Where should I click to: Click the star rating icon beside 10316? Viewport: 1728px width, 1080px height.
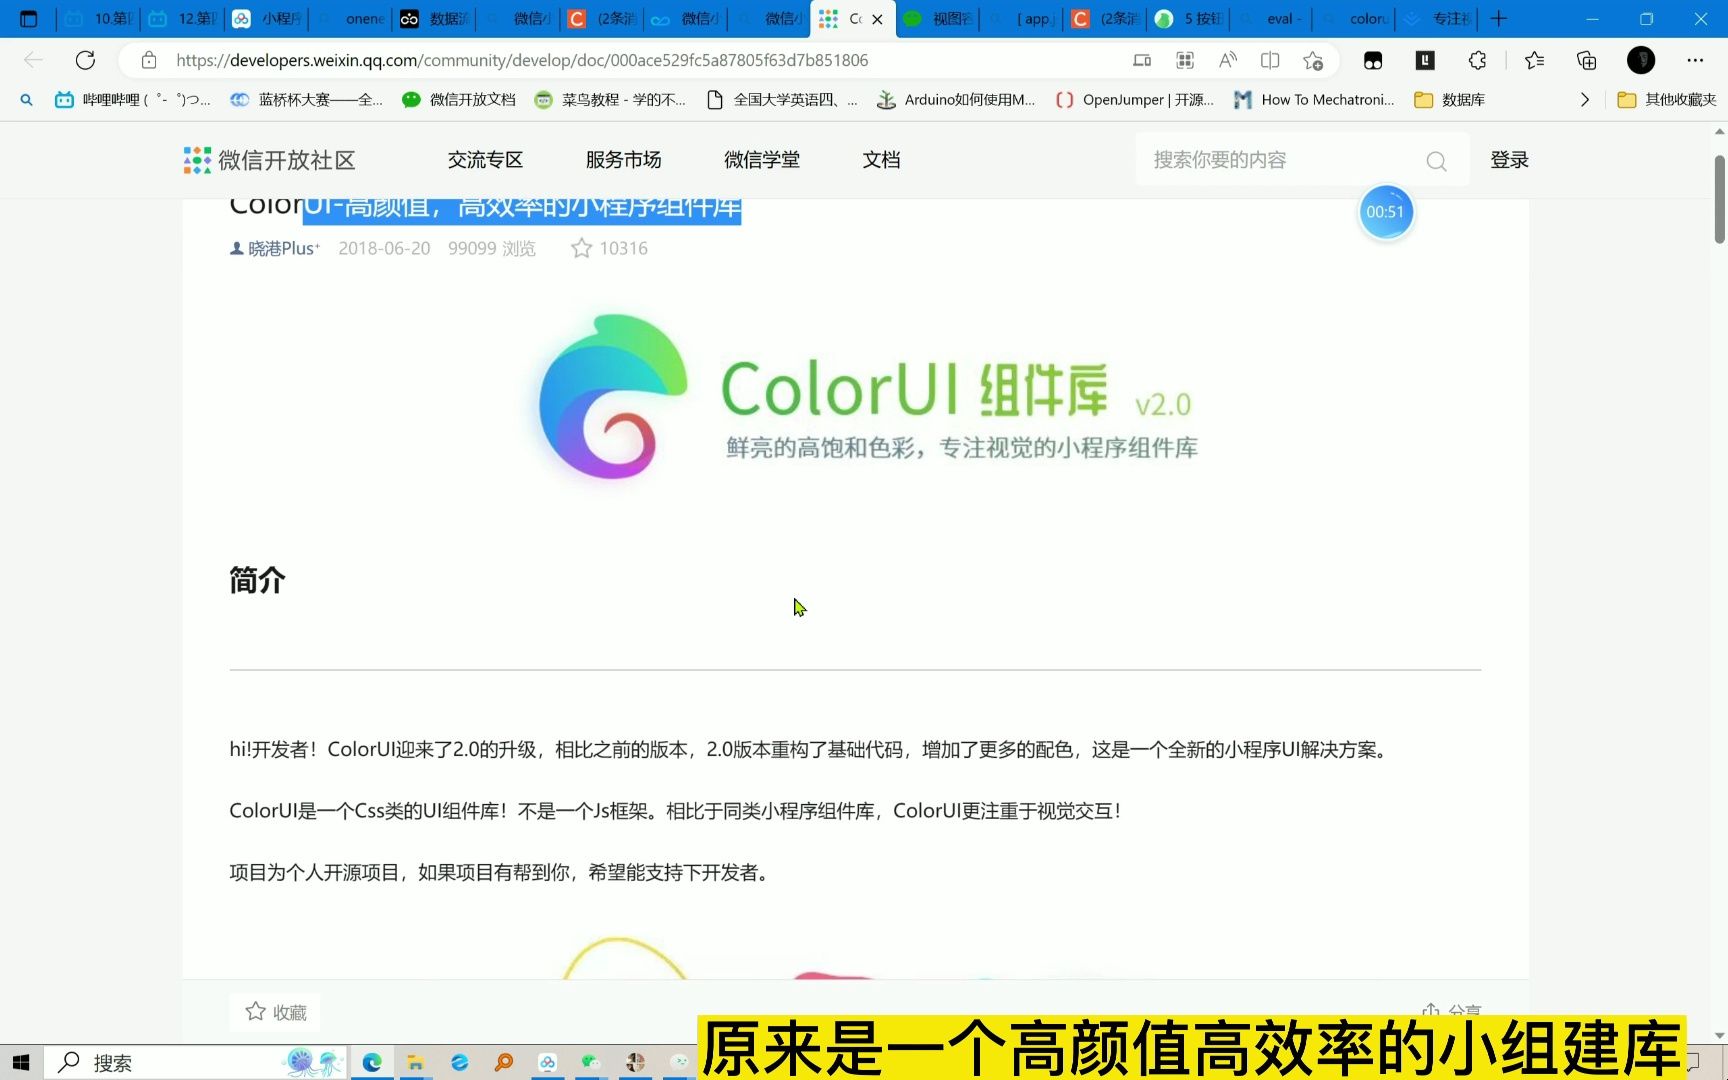tap(581, 248)
